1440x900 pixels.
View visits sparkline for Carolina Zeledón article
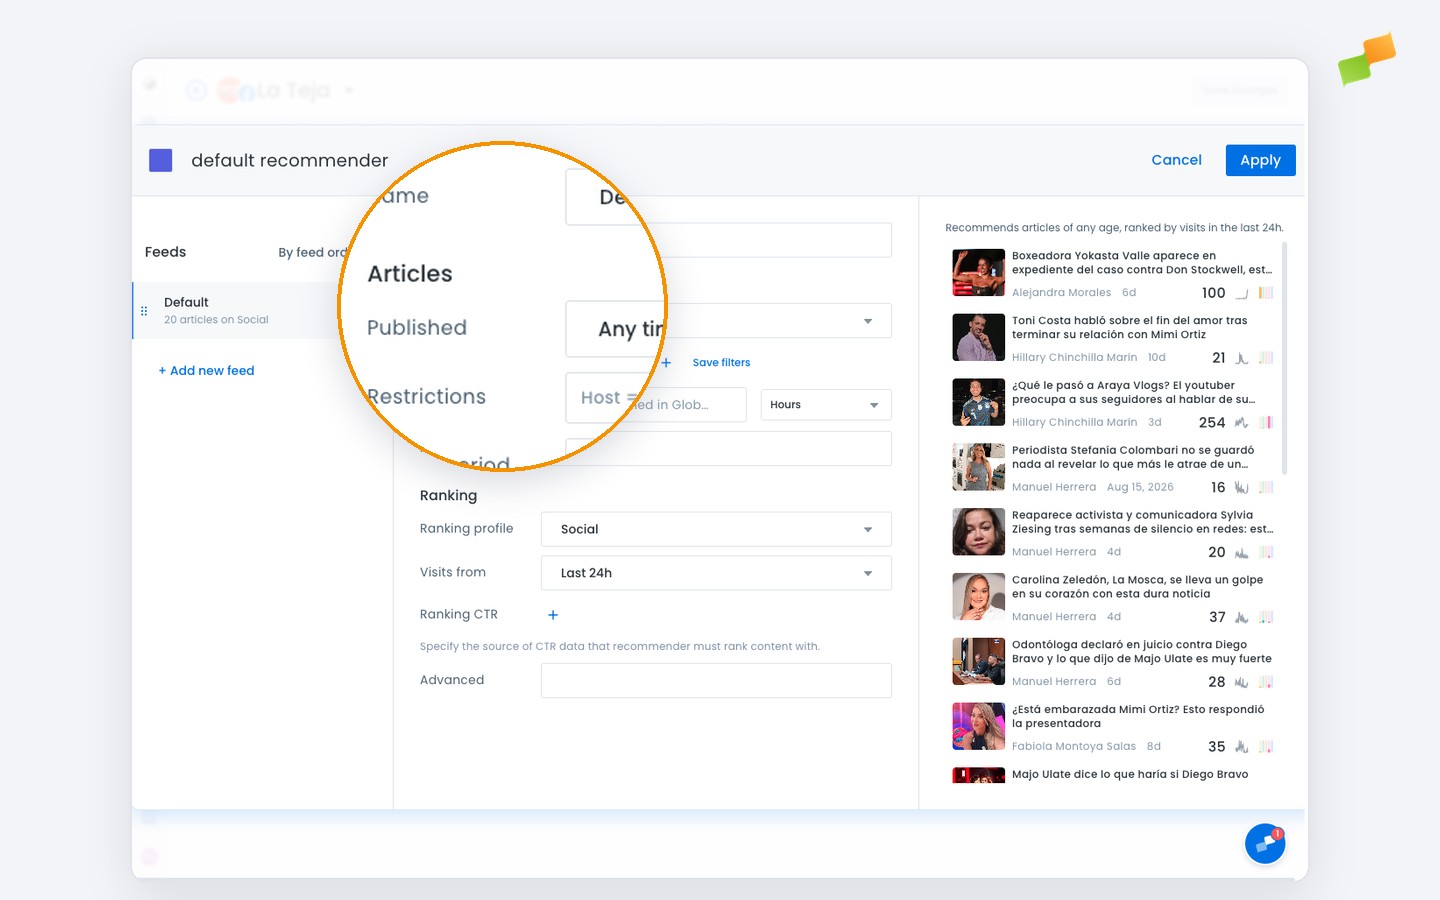tap(1242, 618)
